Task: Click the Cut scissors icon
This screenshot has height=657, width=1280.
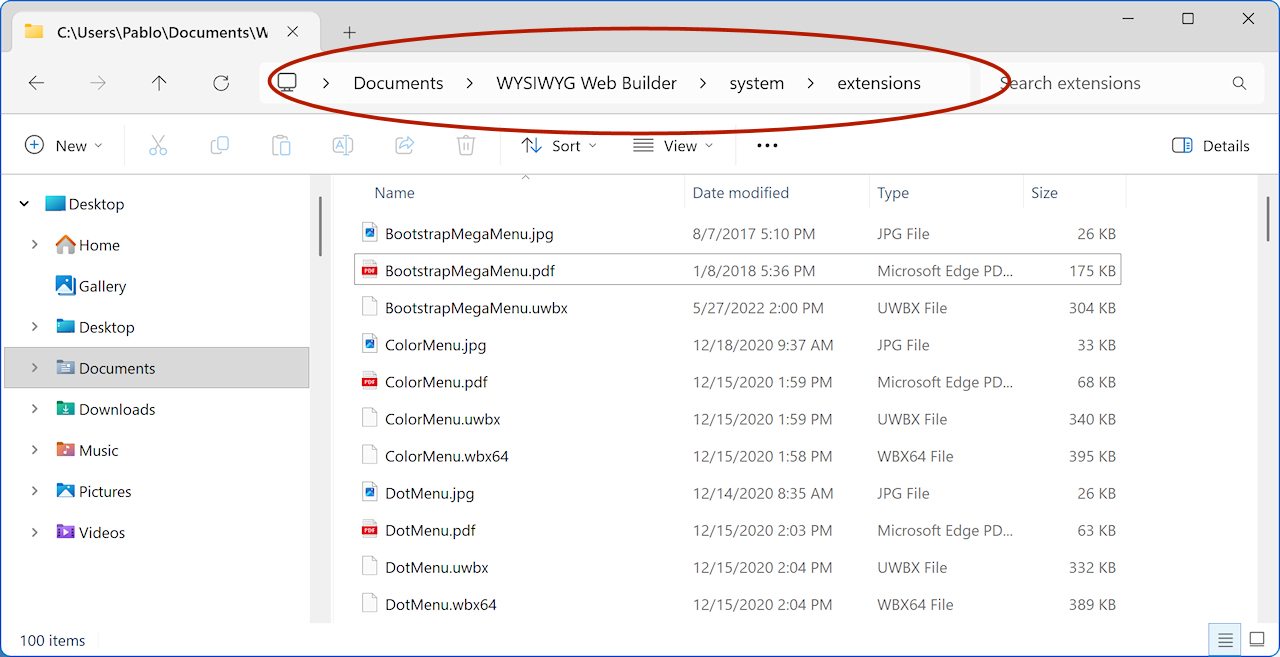Action: click(x=158, y=146)
